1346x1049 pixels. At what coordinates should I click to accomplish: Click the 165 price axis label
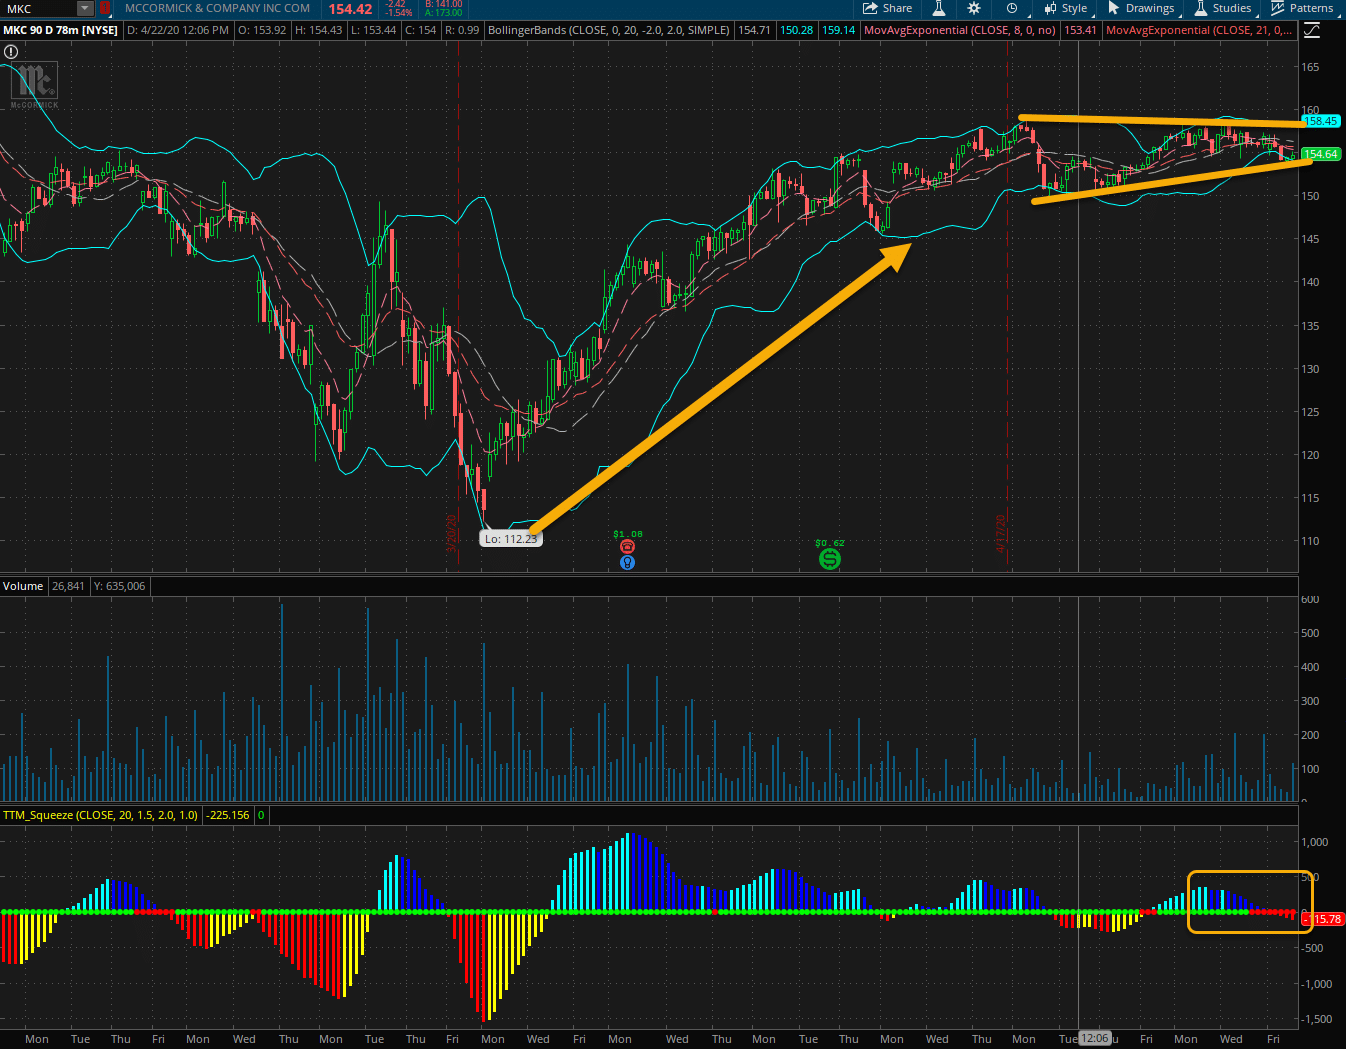(x=1310, y=68)
